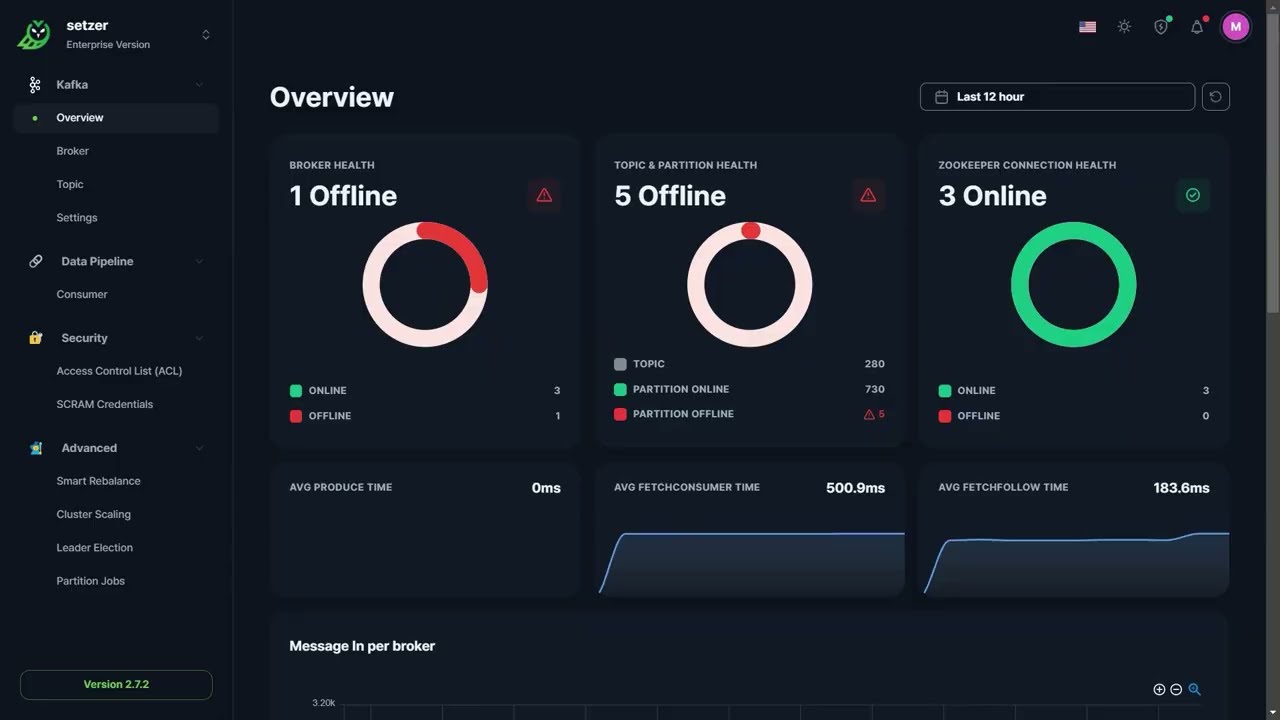Click Broker Health warning triangle icon

tap(544, 195)
